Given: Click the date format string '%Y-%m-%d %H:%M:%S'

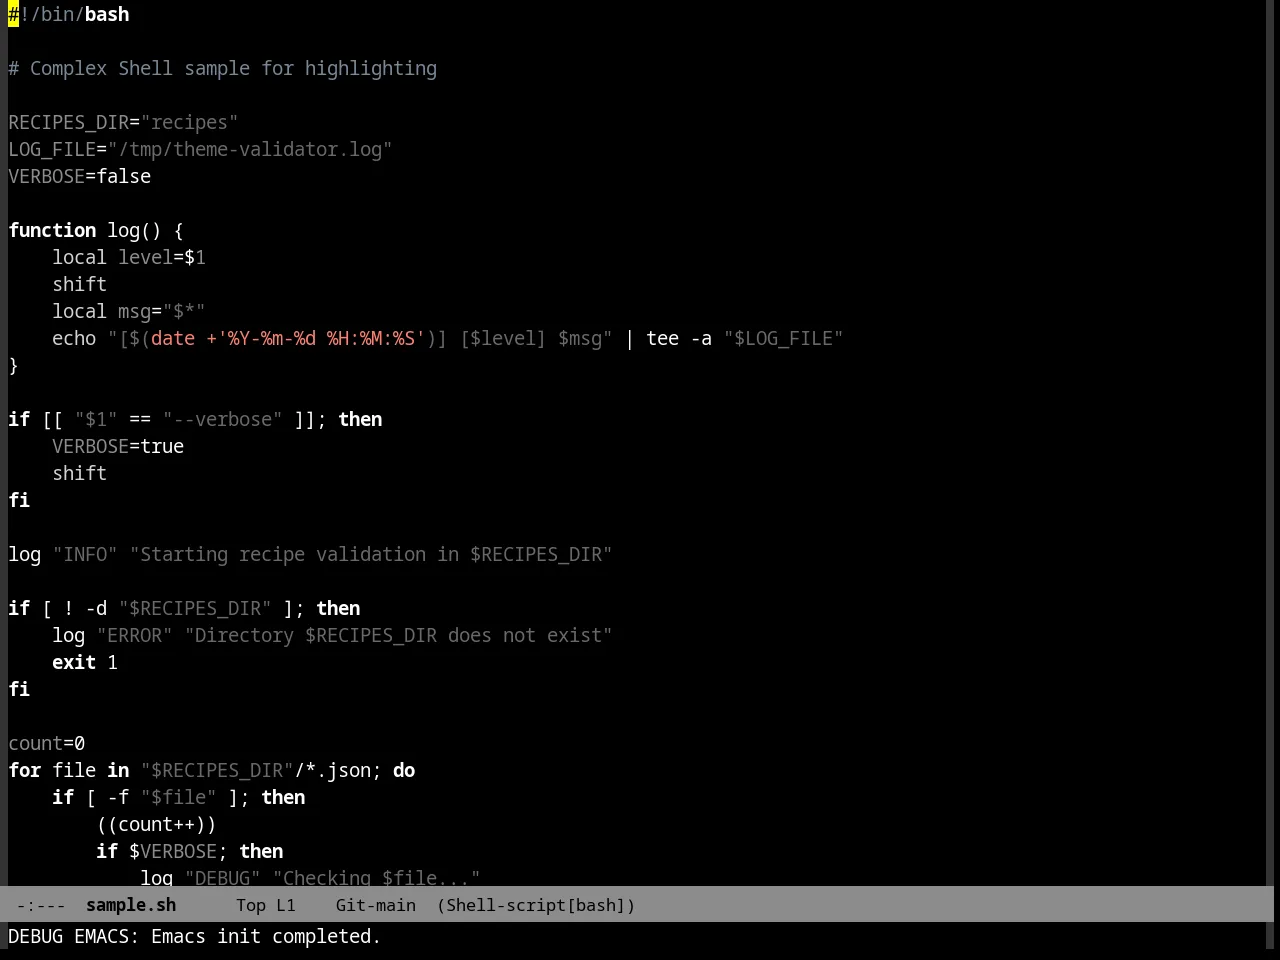Looking at the screenshot, I should coord(321,338).
